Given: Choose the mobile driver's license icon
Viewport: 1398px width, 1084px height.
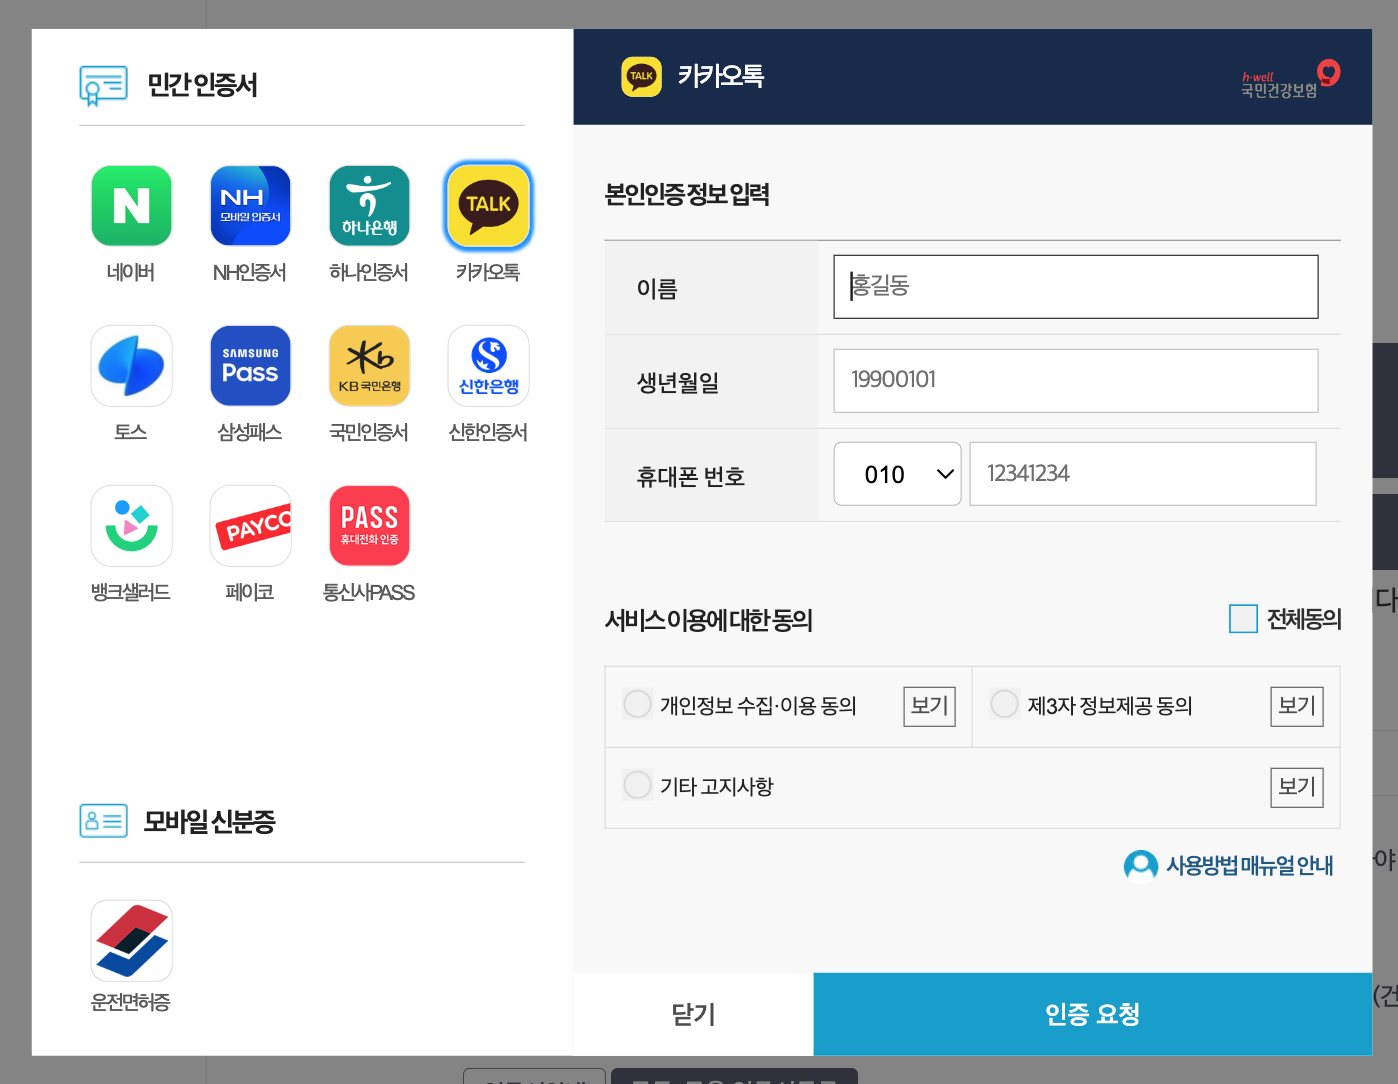Looking at the screenshot, I should [131, 941].
